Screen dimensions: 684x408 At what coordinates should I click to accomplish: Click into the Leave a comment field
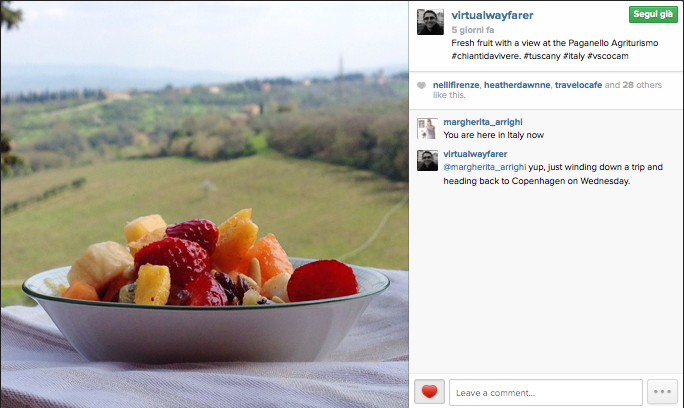pyautogui.click(x=546, y=392)
